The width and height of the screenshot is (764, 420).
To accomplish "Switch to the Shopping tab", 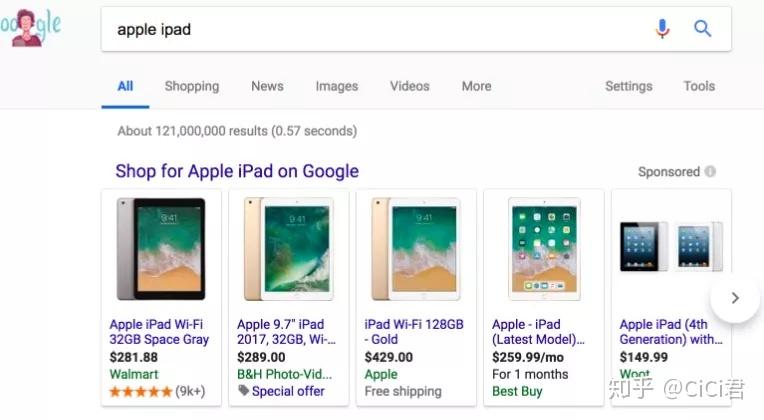I will point(192,86).
